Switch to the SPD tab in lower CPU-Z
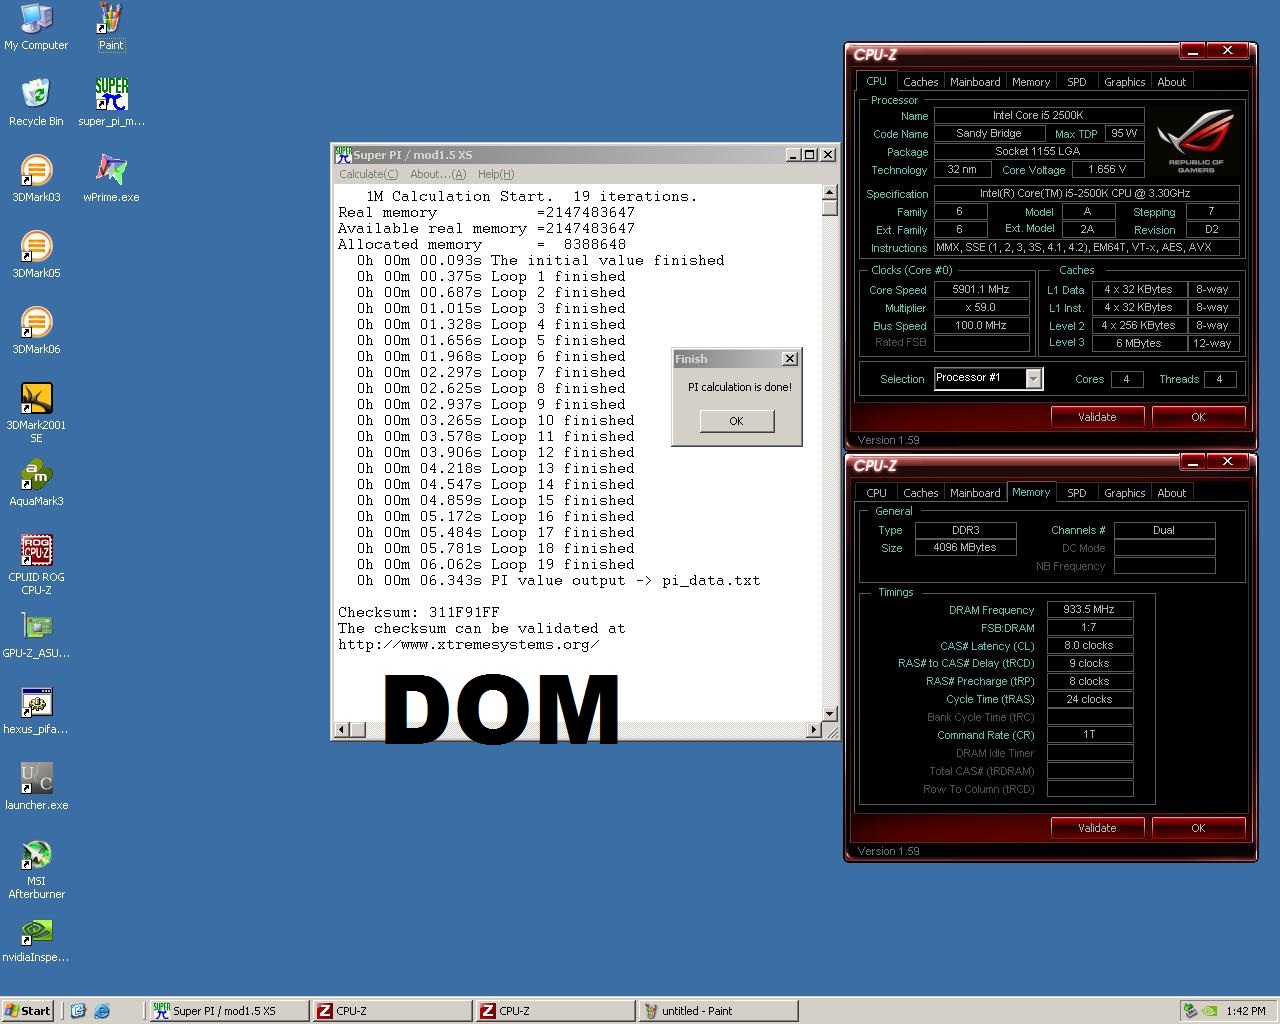Screen dimensions: 1280x1024 [x=1076, y=493]
